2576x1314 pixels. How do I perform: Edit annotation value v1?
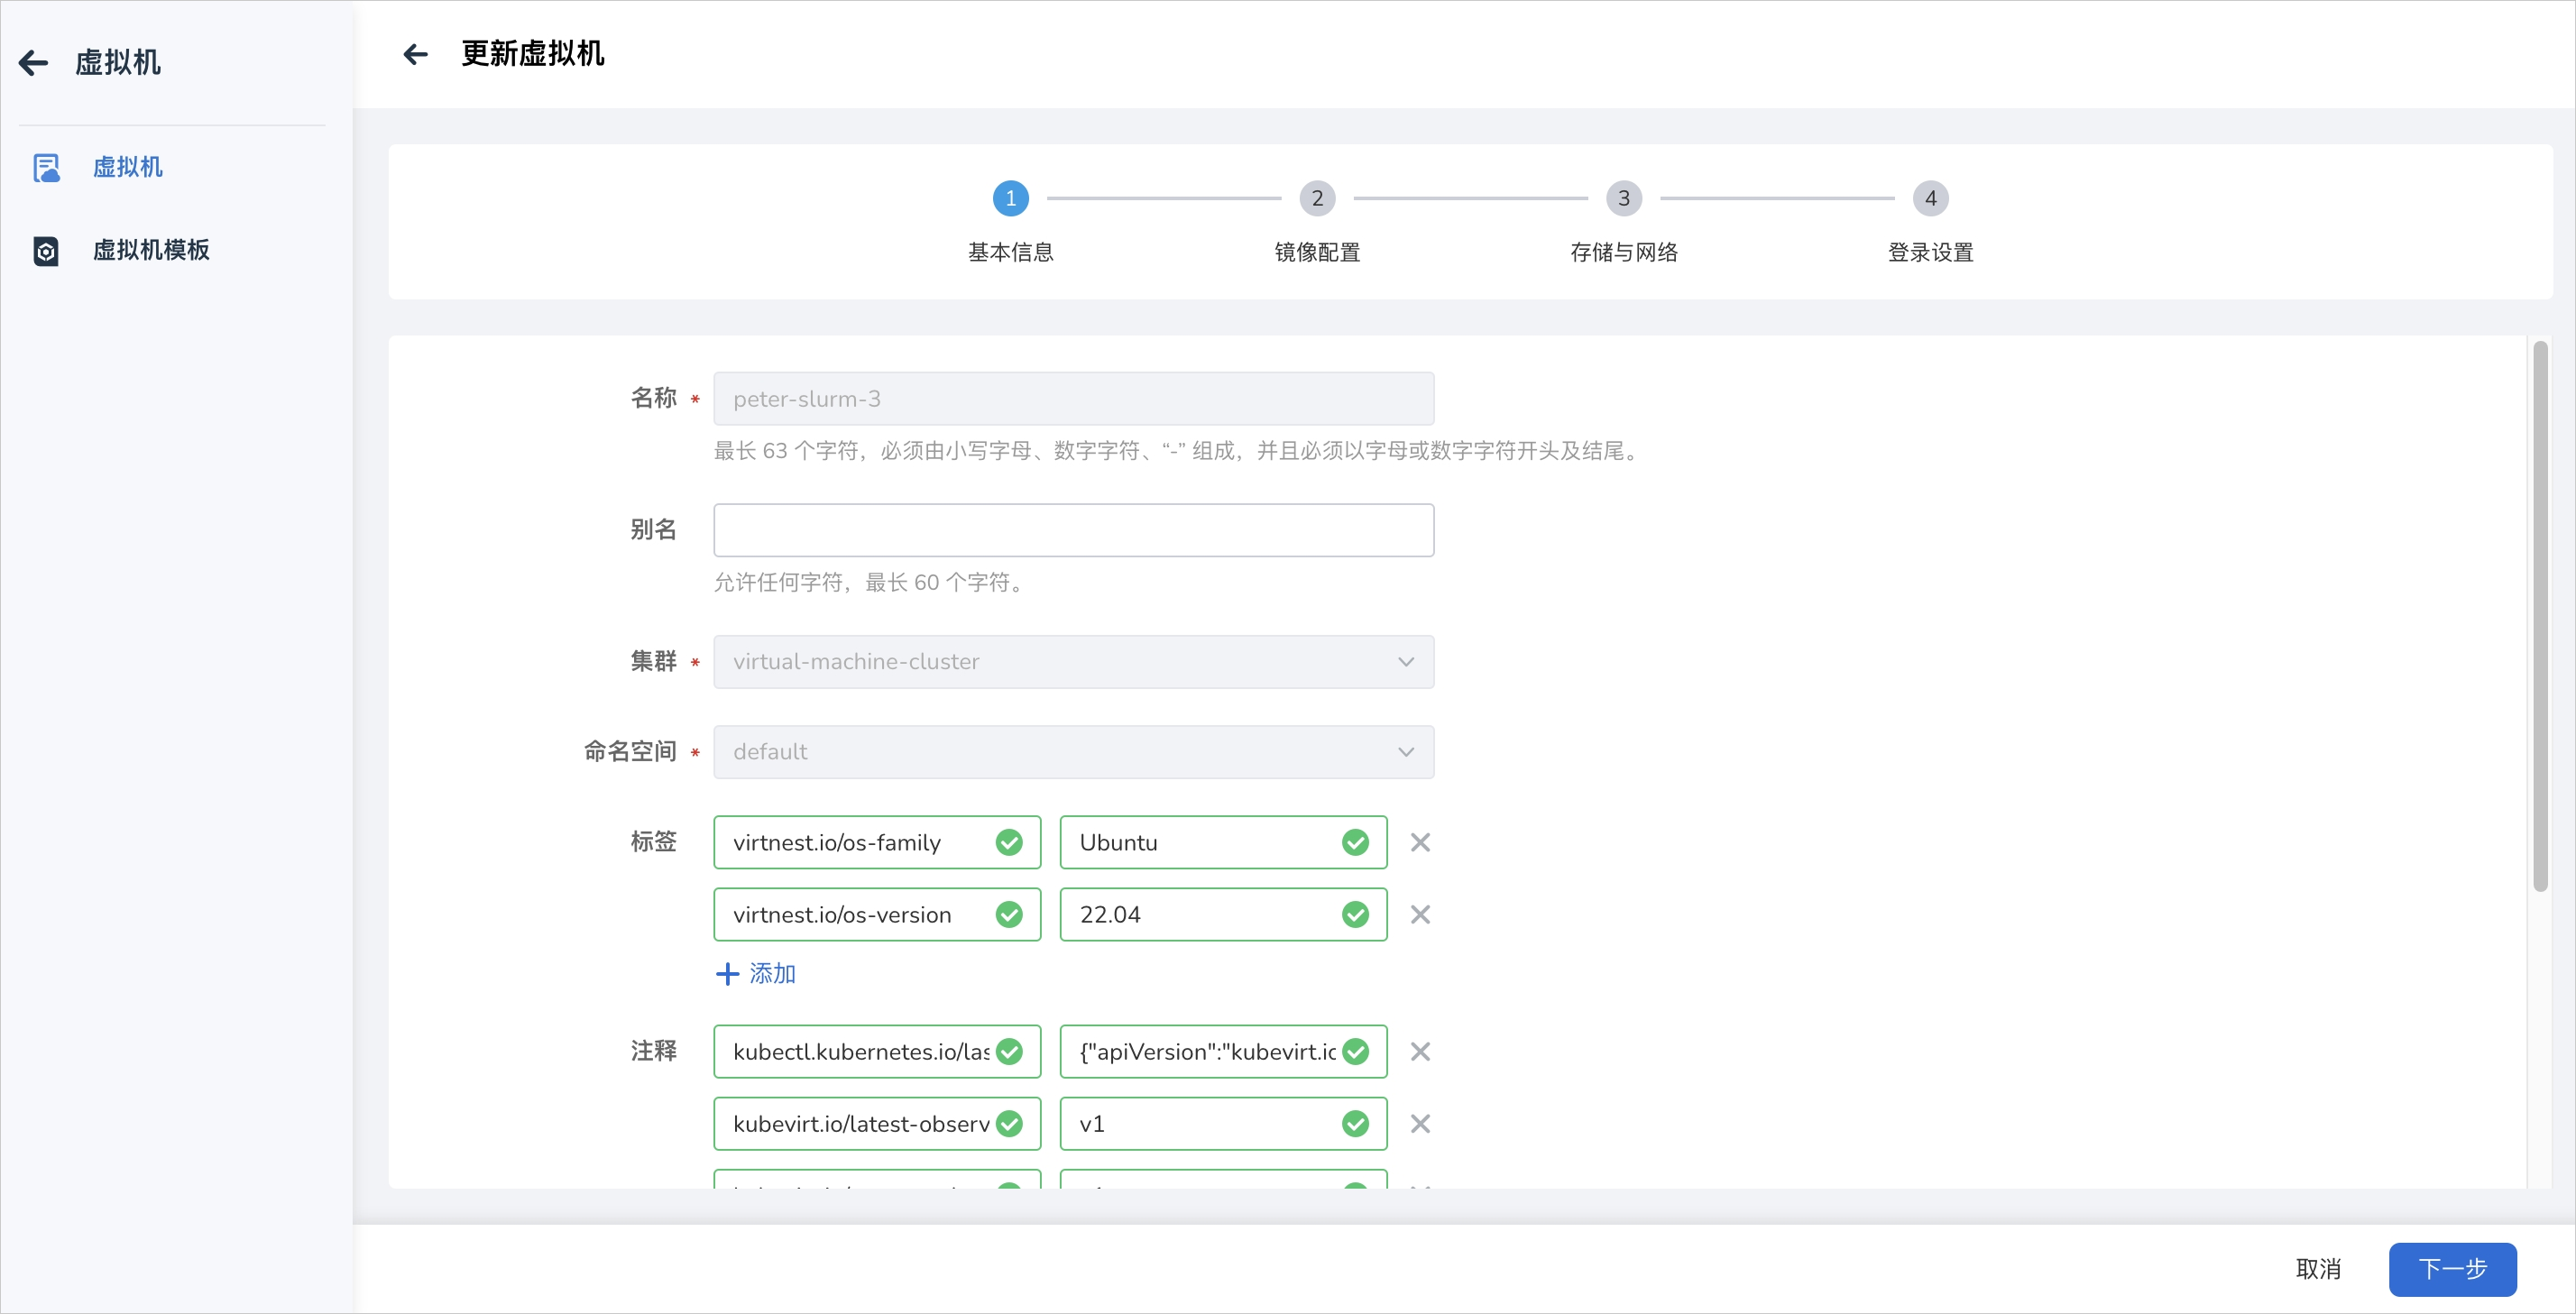(x=1223, y=1123)
